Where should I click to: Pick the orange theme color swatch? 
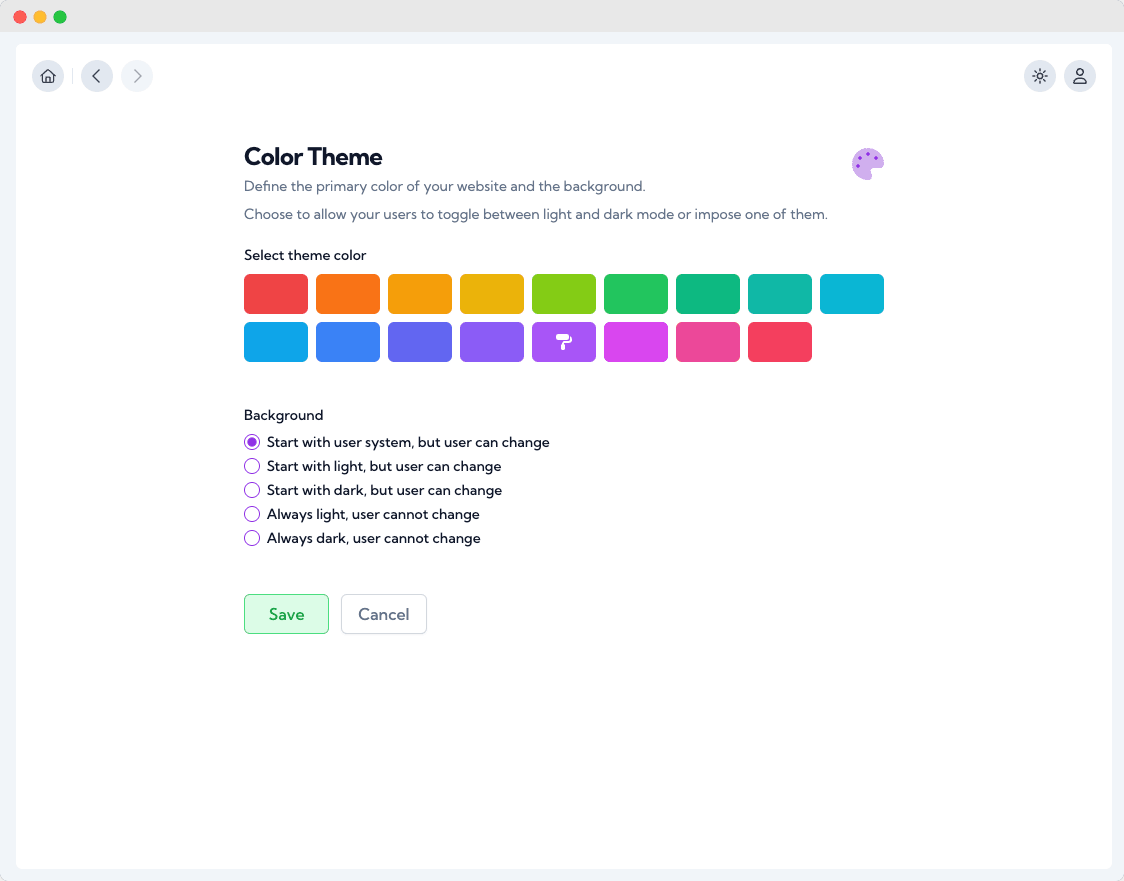pos(348,294)
